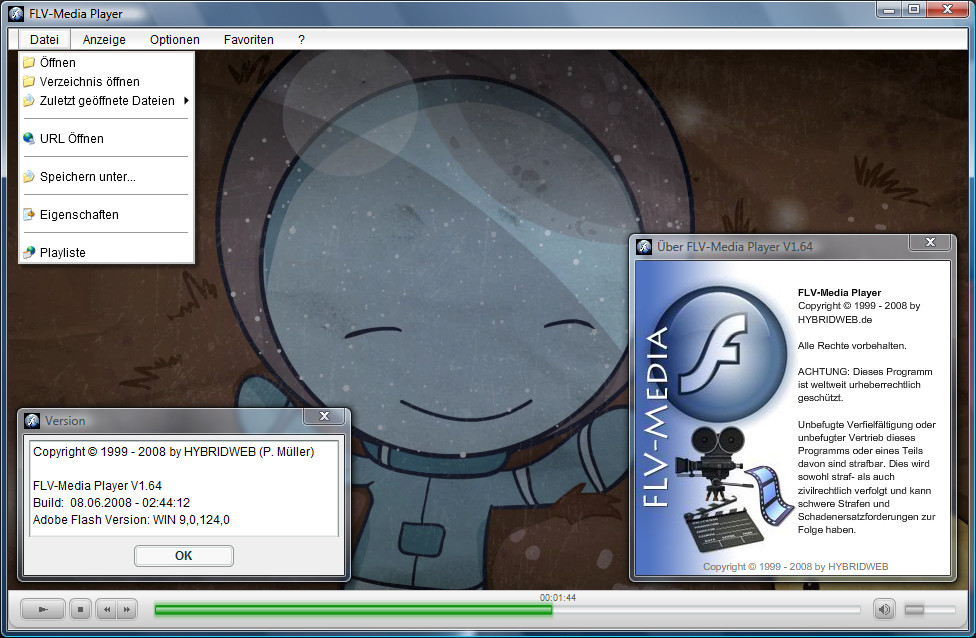Click the vertical FLV-MEDIA banner text

click(x=655, y=416)
